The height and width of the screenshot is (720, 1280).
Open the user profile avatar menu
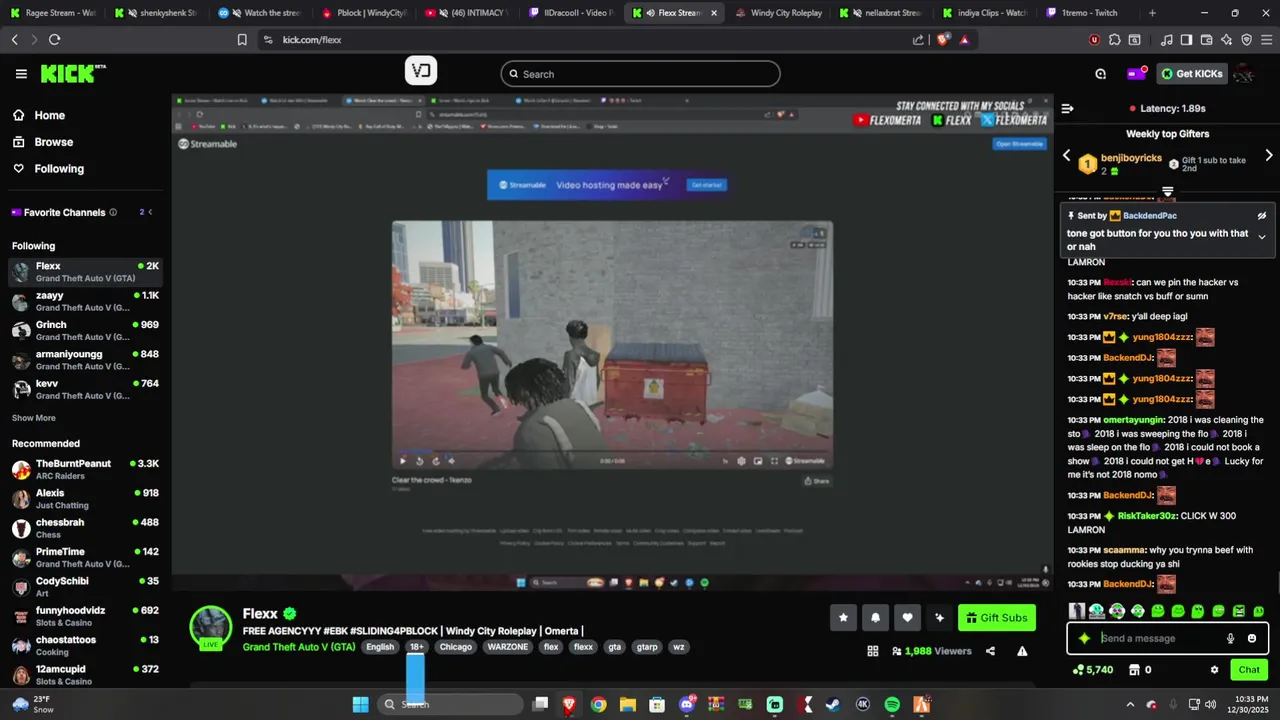1244,74
